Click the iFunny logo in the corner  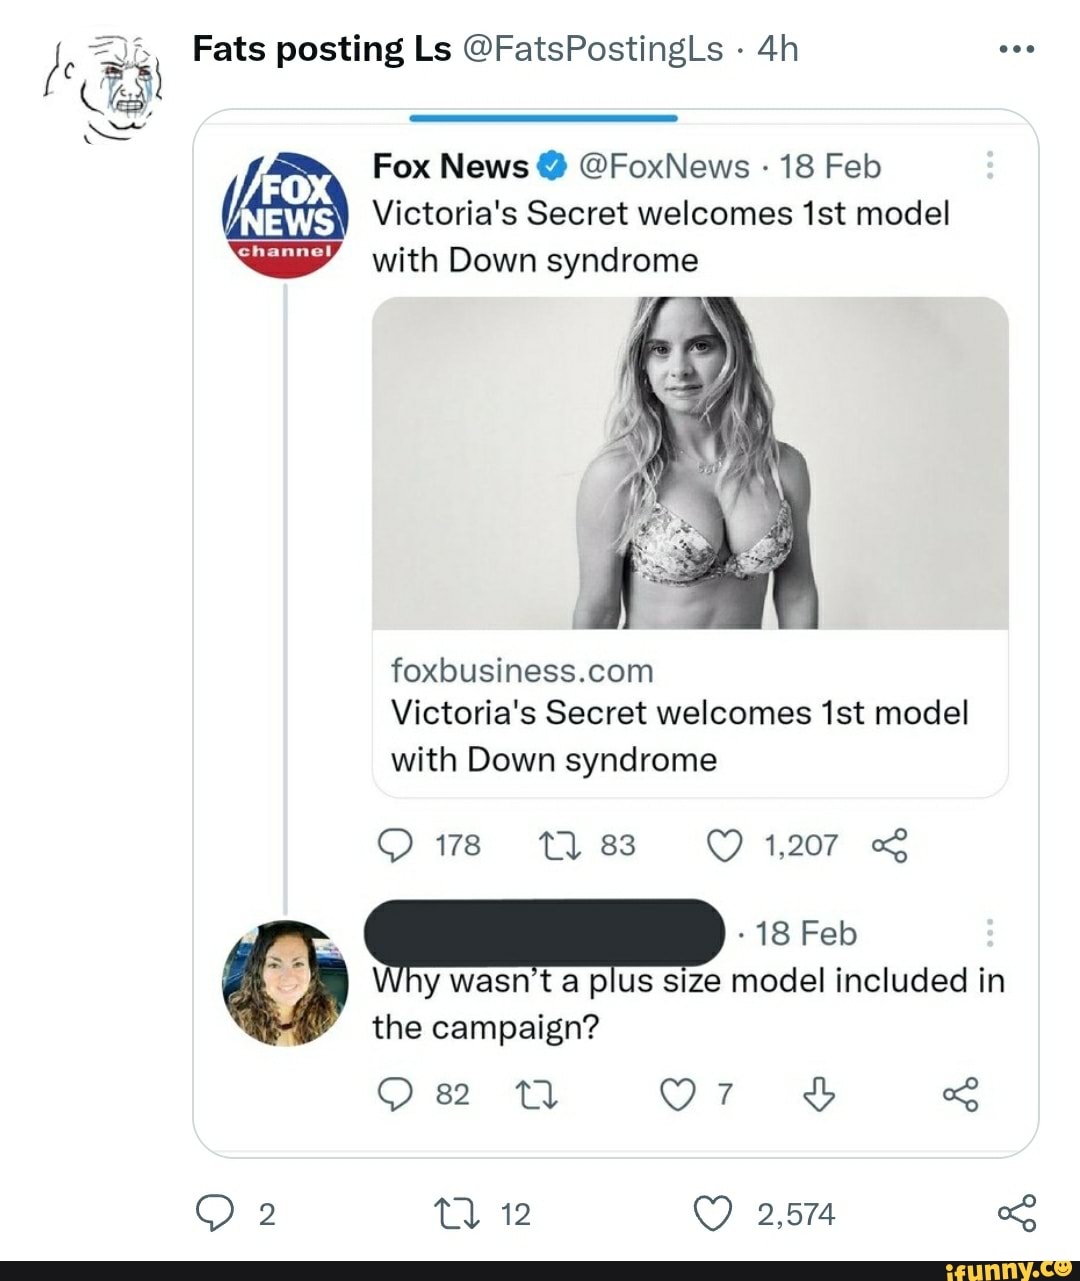coord(1010,1268)
